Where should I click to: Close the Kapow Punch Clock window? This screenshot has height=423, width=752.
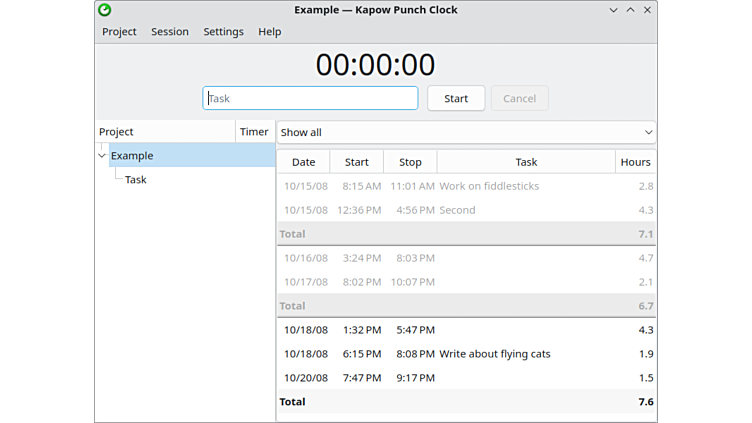click(x=647, y=10)
